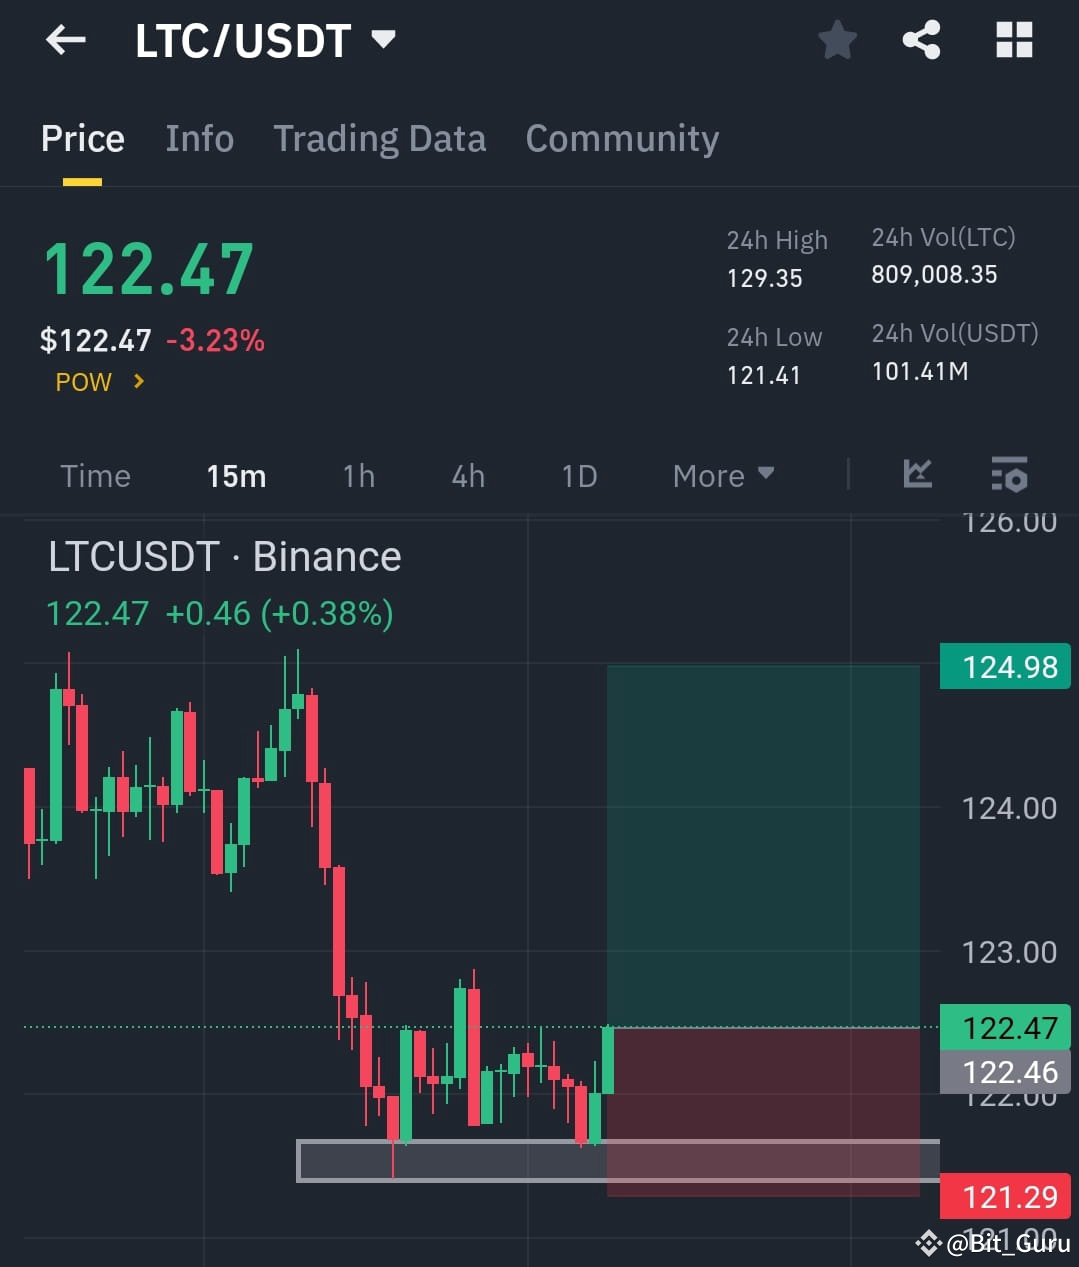1079x1267 pixels.
Task: Select the Info section
Action: click(199, 139)
